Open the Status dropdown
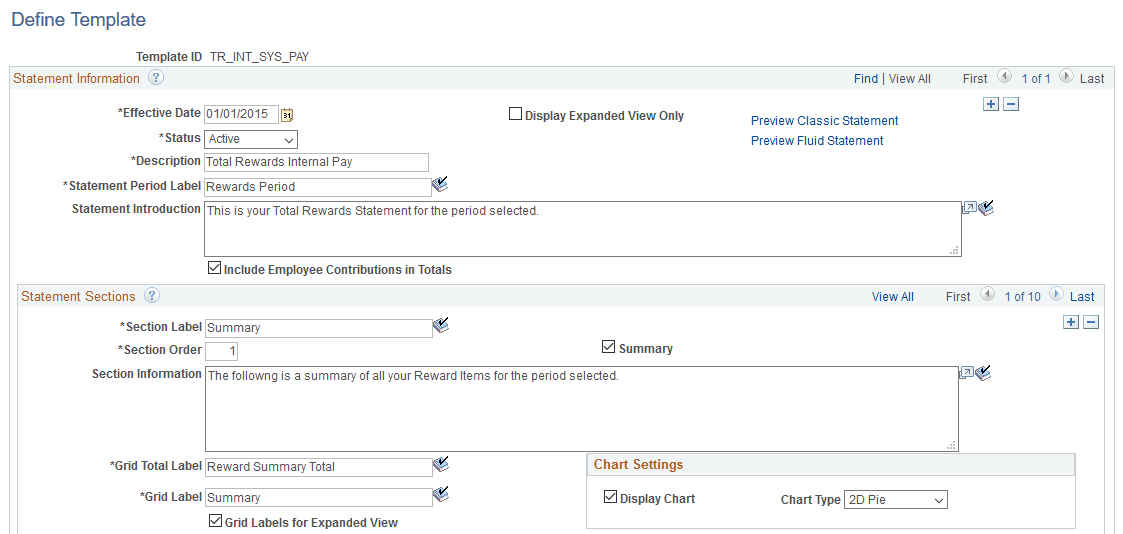1123x534 pixels. point(251,139)
